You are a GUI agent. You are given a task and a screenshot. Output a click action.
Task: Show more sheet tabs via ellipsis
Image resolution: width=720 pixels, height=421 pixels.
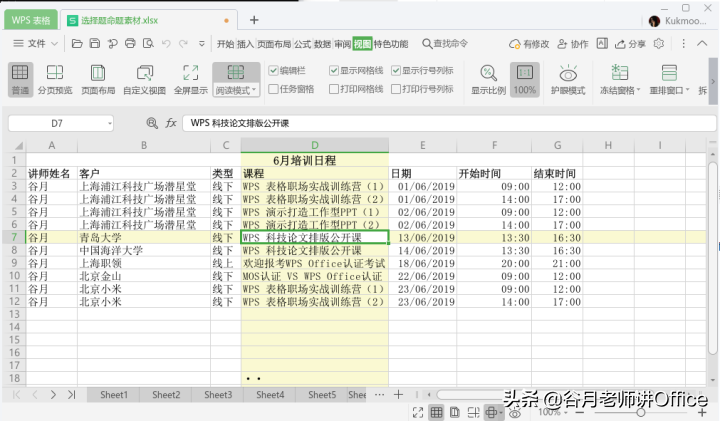click(x=379, y=394)
